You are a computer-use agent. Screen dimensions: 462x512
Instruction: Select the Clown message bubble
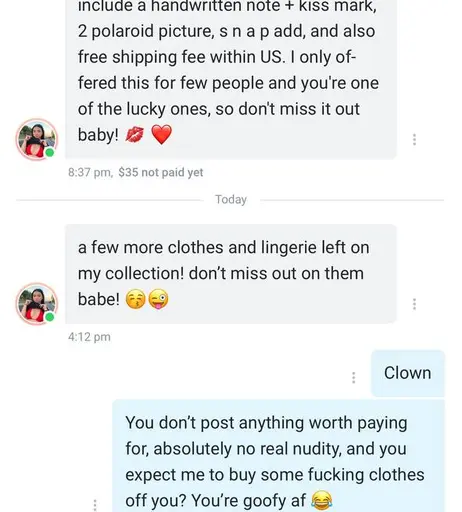[x=408, y=373]
